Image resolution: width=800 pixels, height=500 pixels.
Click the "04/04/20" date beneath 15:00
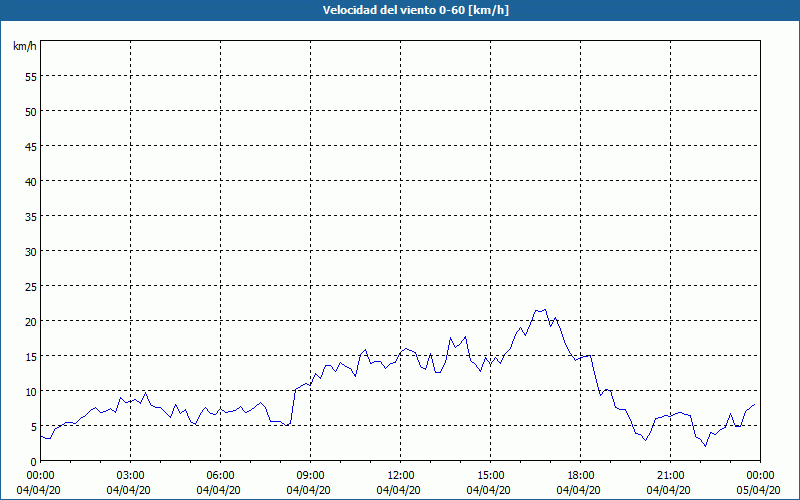pyautogui.click(x=489, y=490)
